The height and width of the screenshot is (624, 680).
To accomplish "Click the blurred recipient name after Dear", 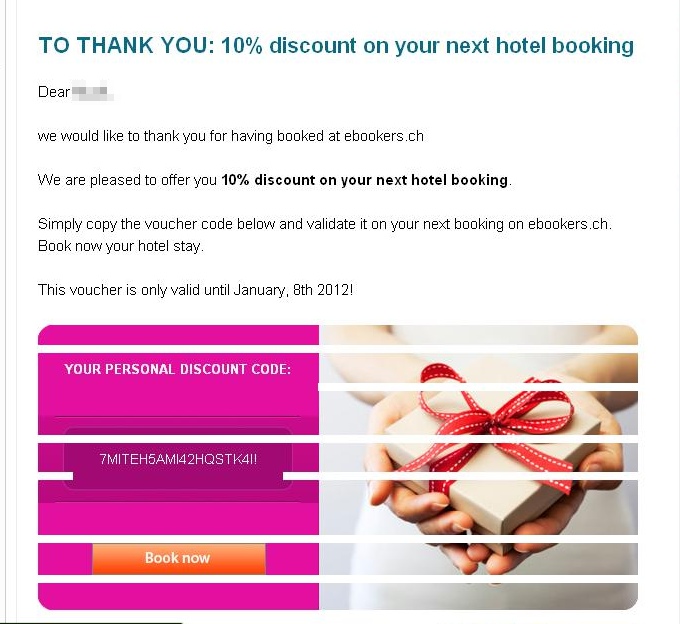I will 92,92.
